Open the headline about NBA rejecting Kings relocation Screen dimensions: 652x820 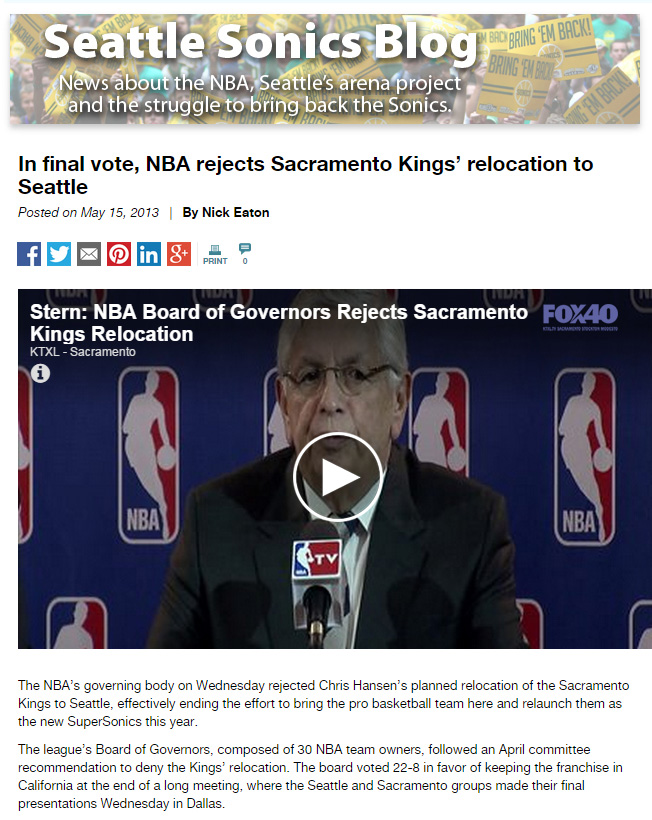[305, 175]
